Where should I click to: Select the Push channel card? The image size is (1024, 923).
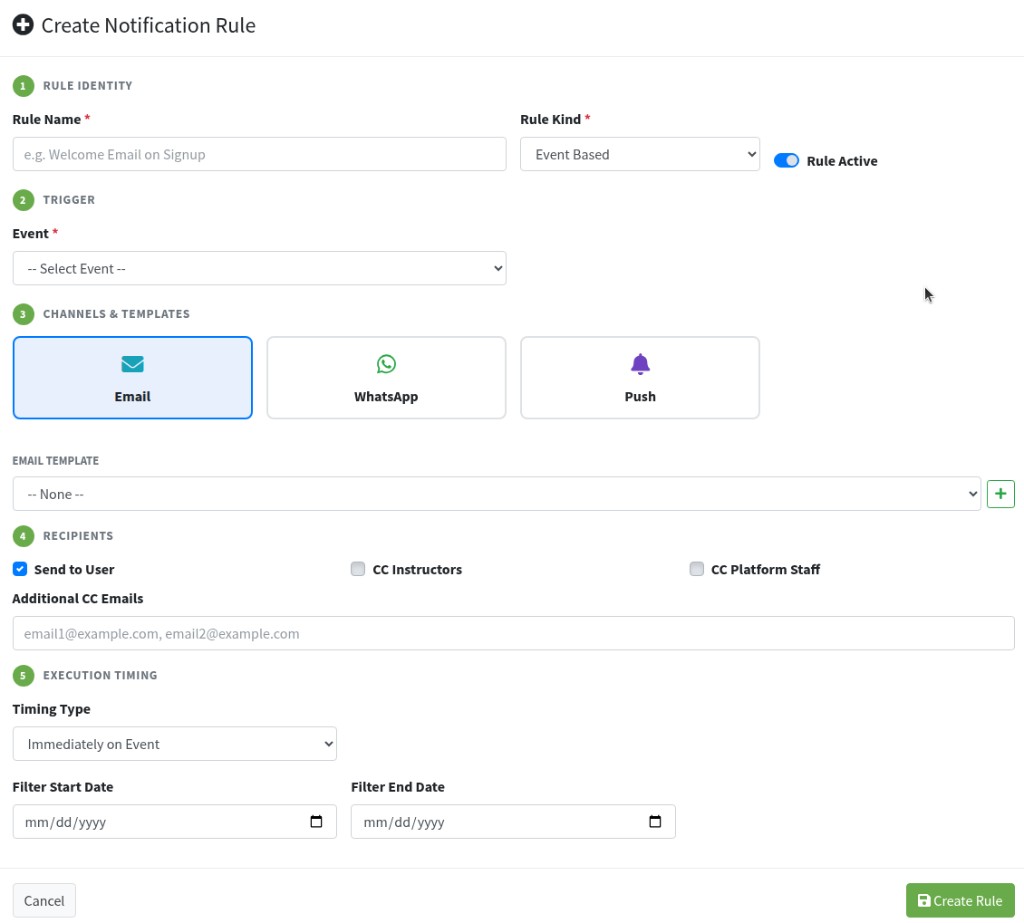[x=640, y=378]
